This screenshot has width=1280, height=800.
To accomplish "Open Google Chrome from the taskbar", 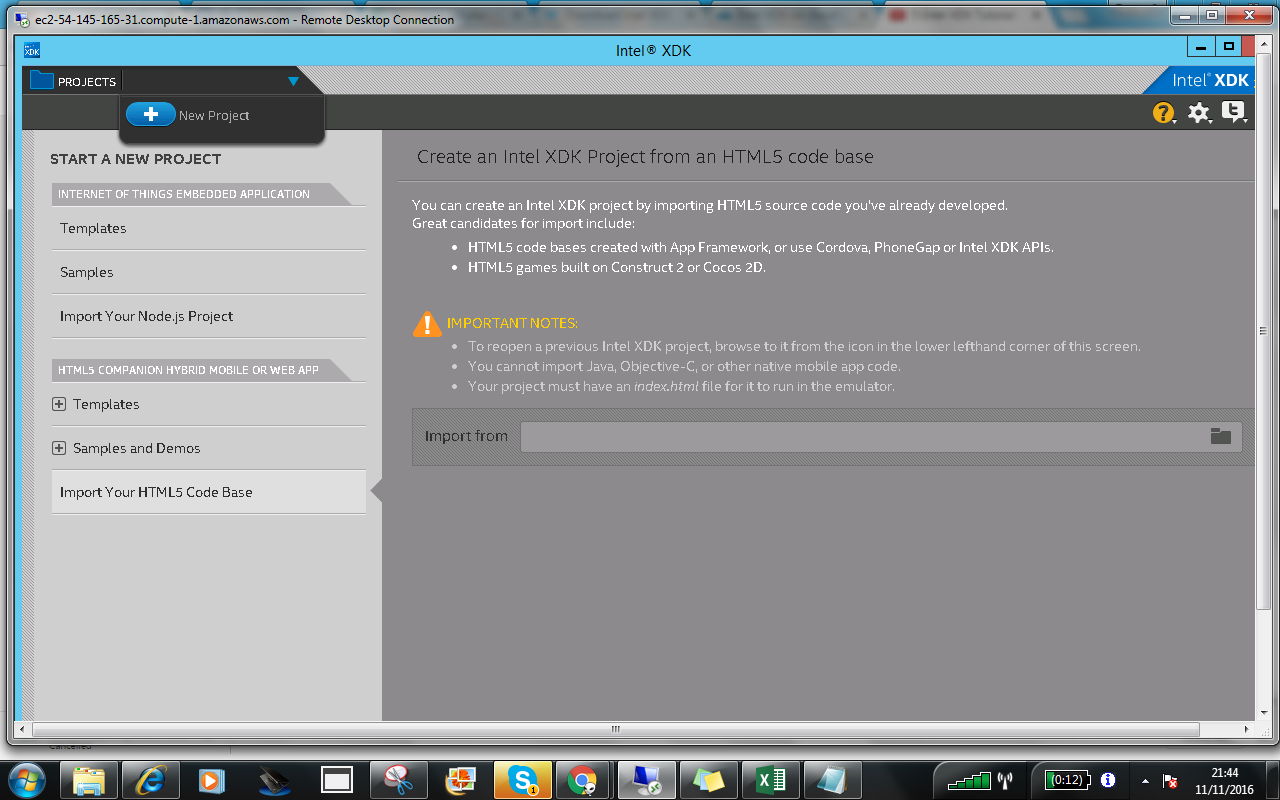I will click(582, 779).
